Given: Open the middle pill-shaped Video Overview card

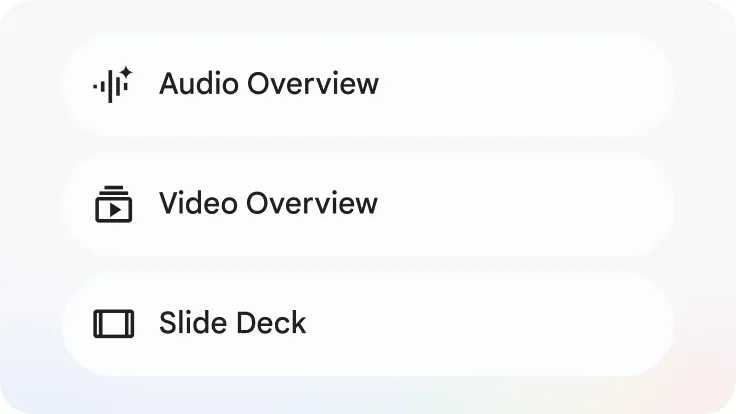Looking at the screenshot, I should pos(368,204).
